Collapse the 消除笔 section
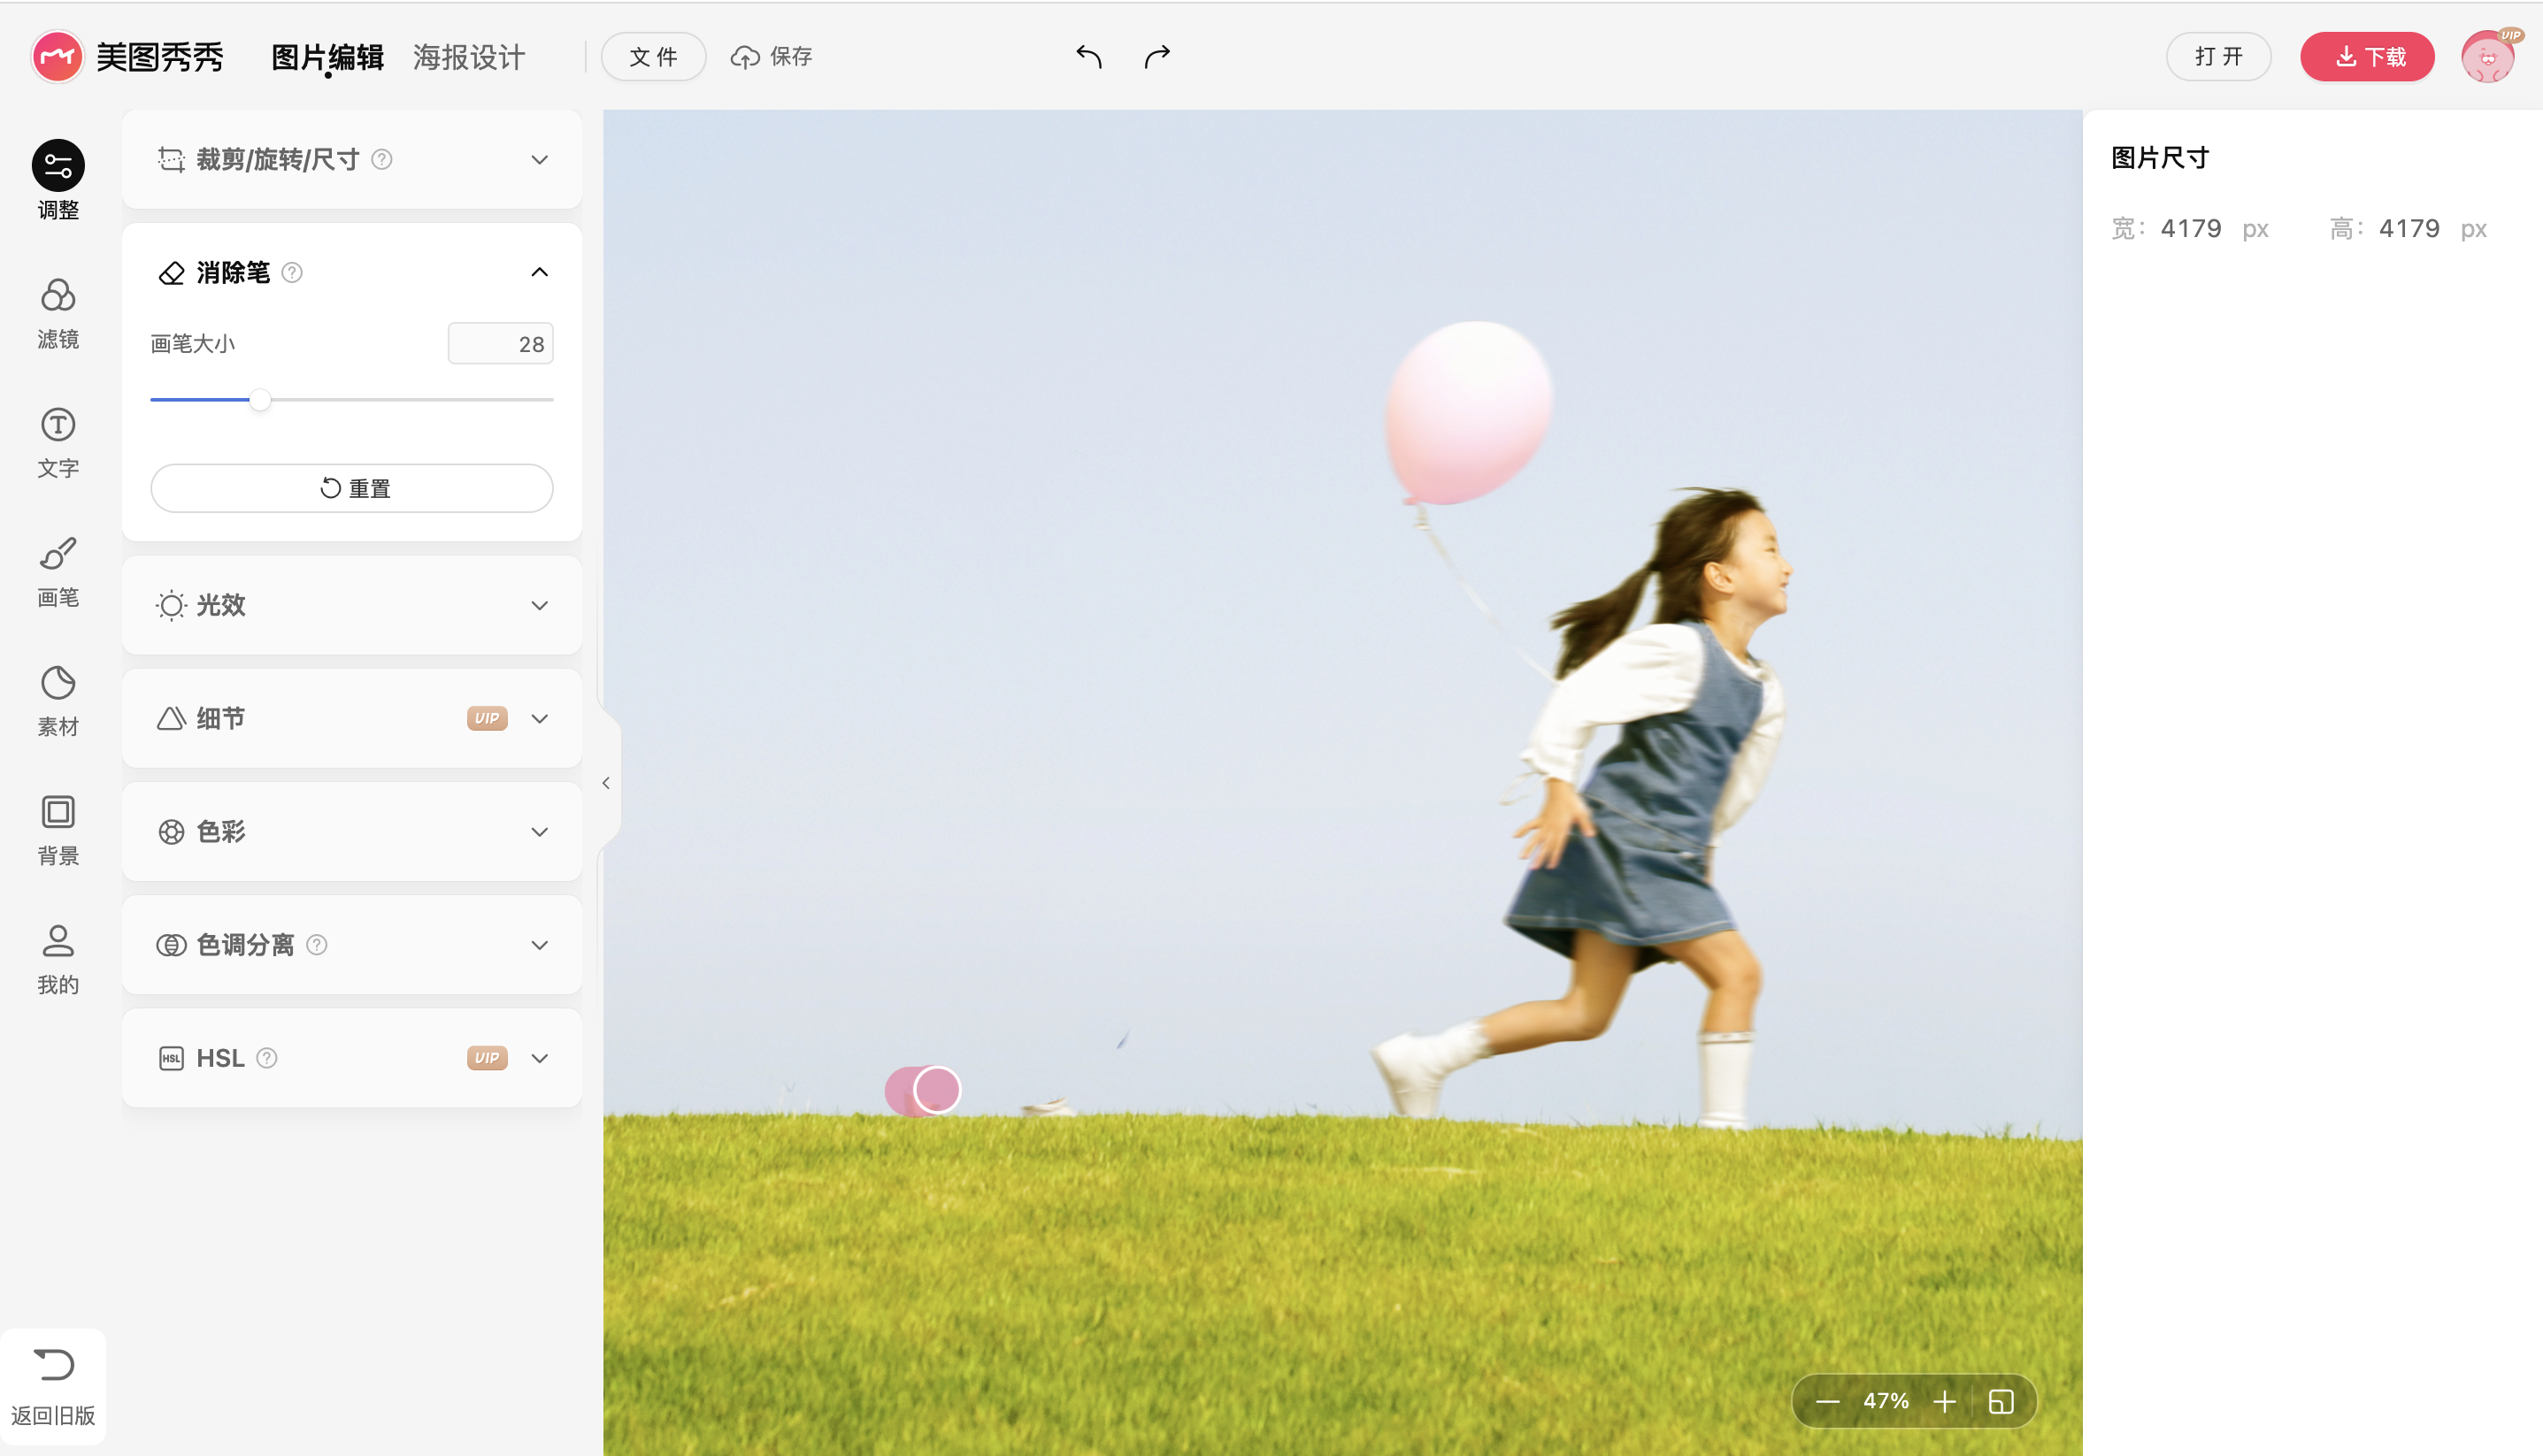Screen dimensions: 2543x1456 (x=539, y=273)
